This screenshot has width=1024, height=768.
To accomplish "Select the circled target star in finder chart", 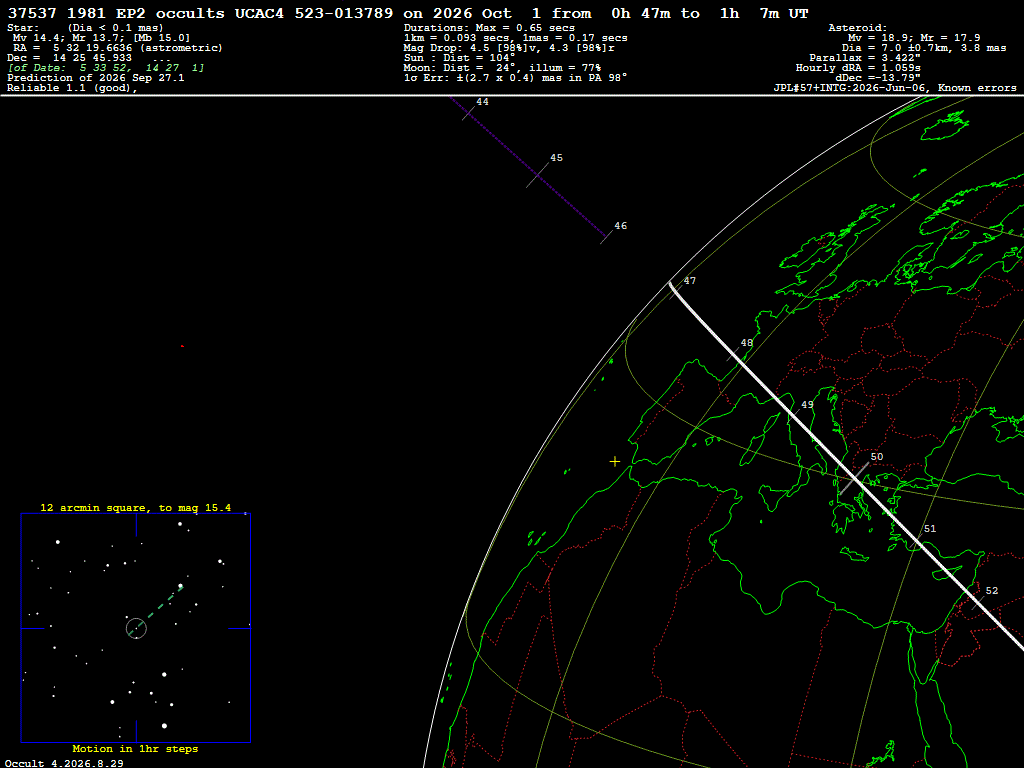I will click(136, 628).
